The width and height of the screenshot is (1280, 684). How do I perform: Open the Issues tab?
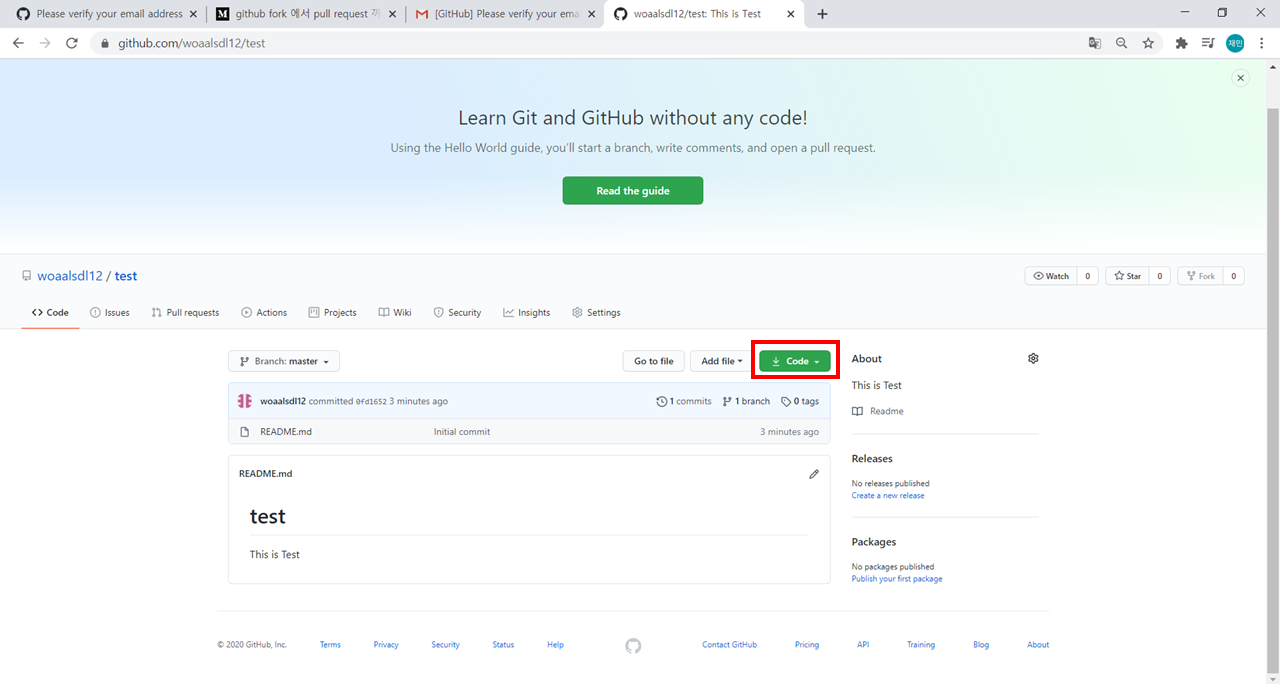(x=110, y=312)
